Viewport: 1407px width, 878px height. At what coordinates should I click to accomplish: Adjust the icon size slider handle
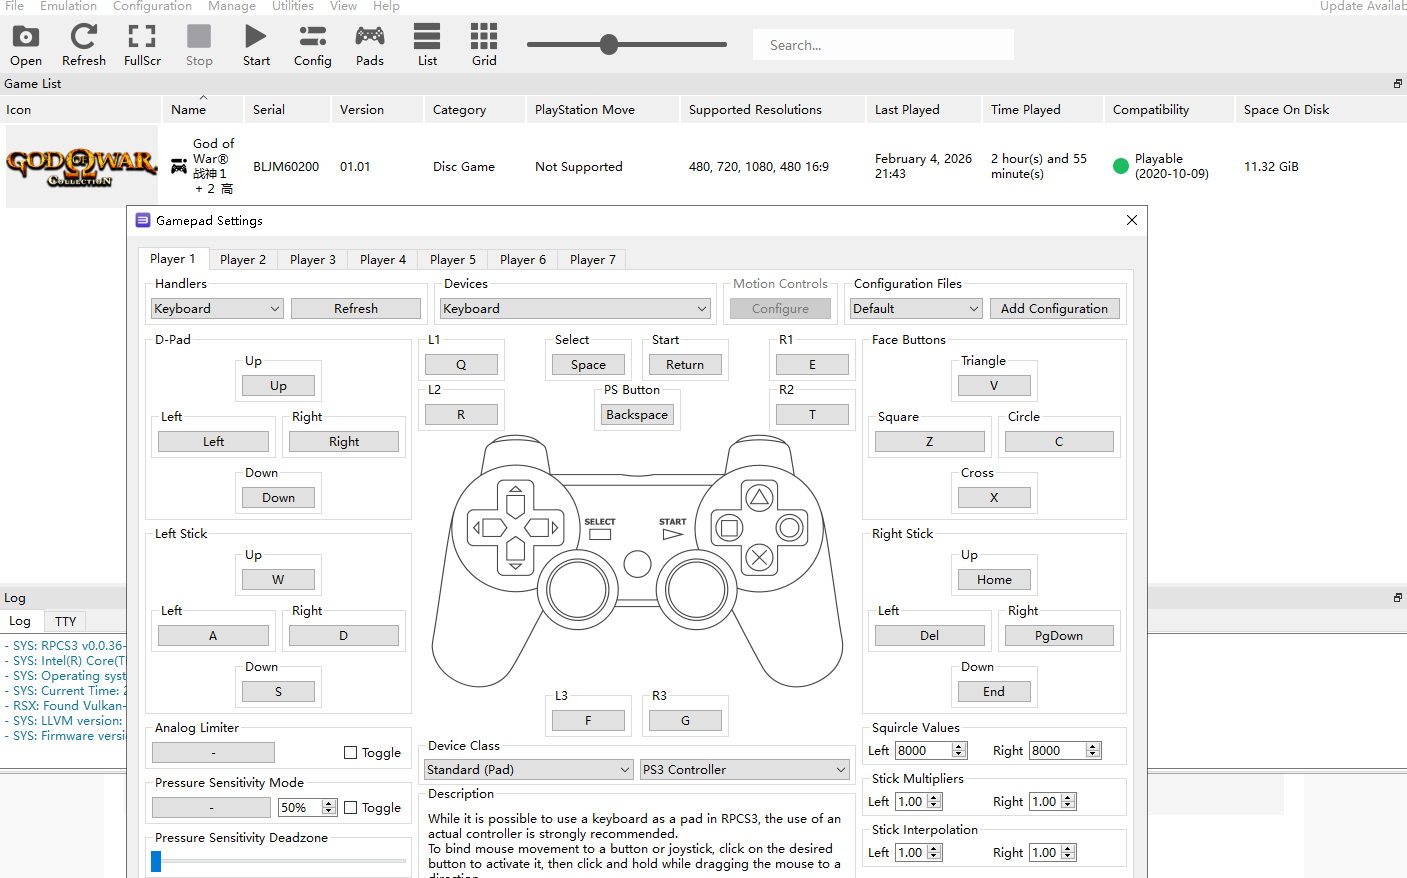(x=609, y=45)
